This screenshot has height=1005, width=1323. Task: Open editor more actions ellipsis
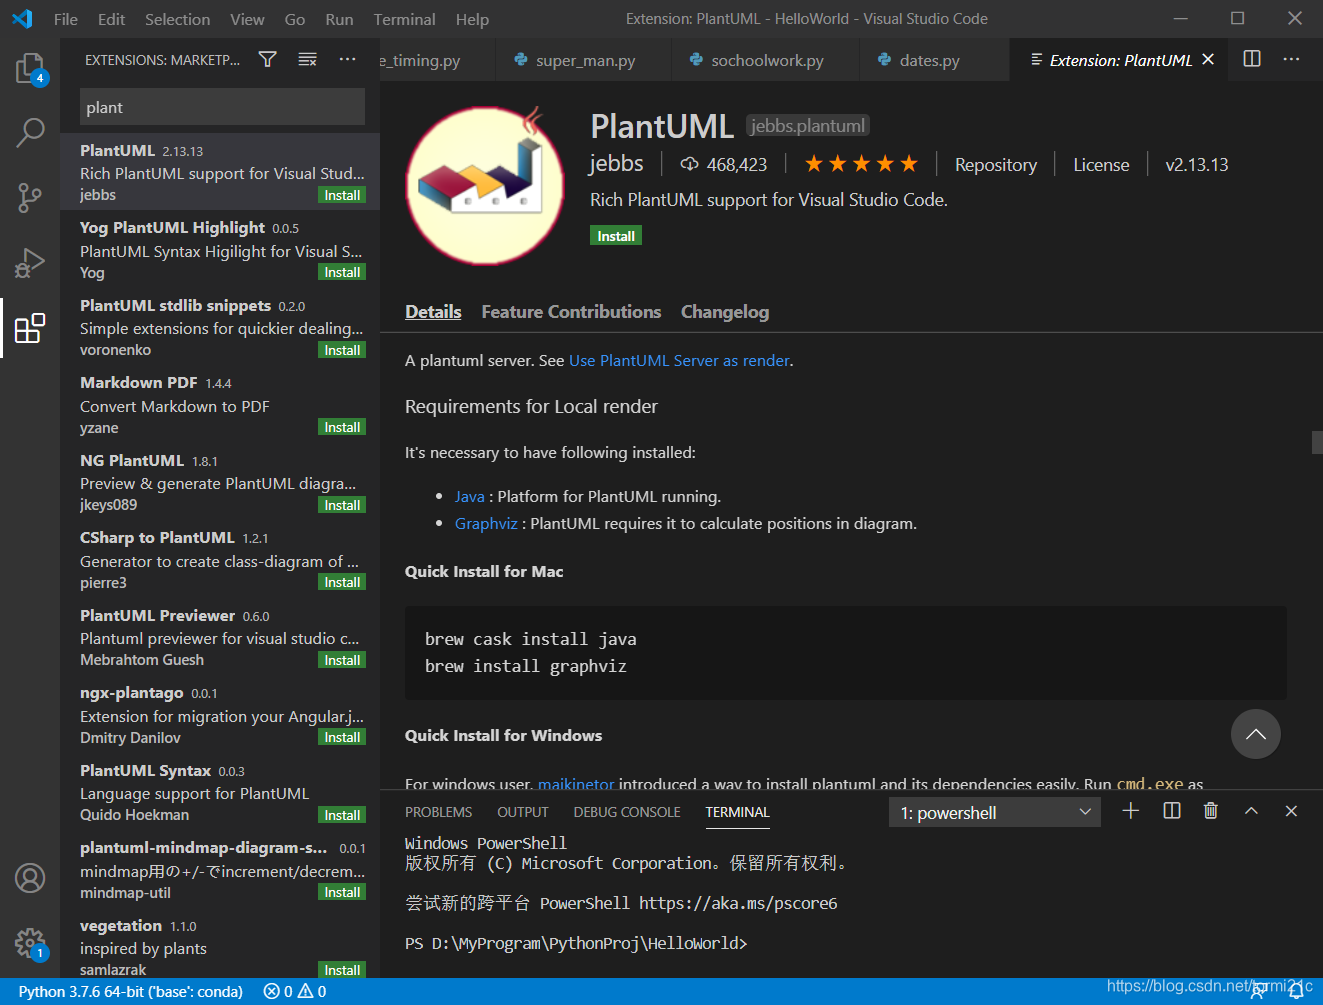pos(1291,59)
